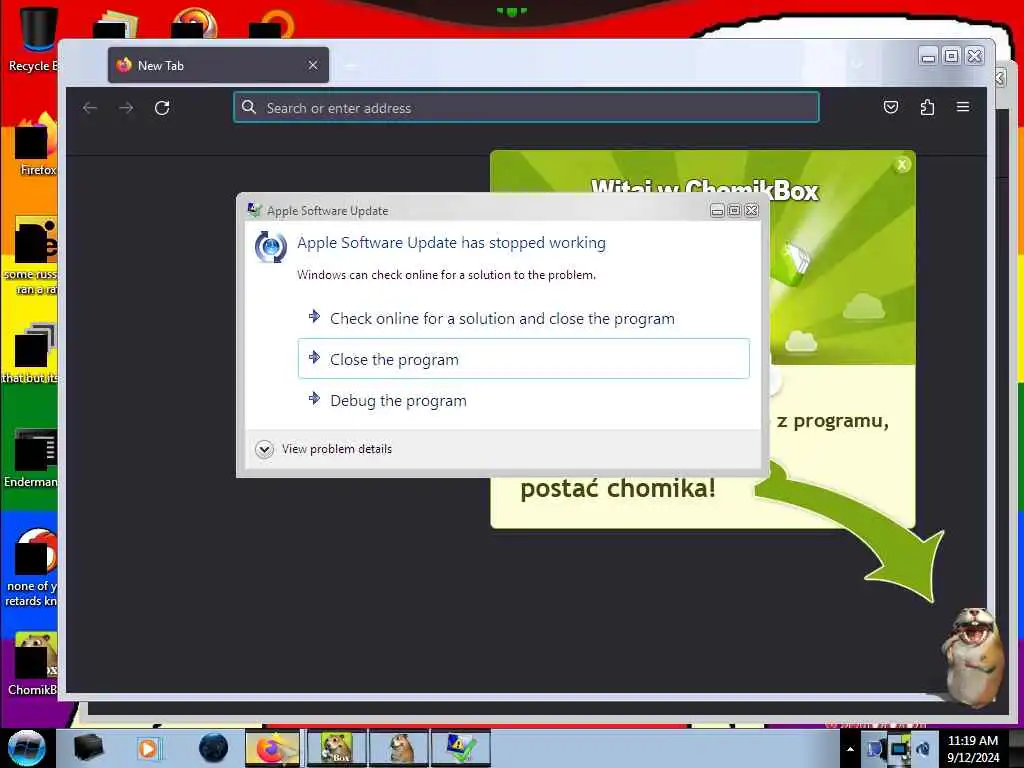The height and width of the screenshot is (768, 1024).
Task: Dismiss the ChomikBox welcome popup
Action: coord(902,165)
